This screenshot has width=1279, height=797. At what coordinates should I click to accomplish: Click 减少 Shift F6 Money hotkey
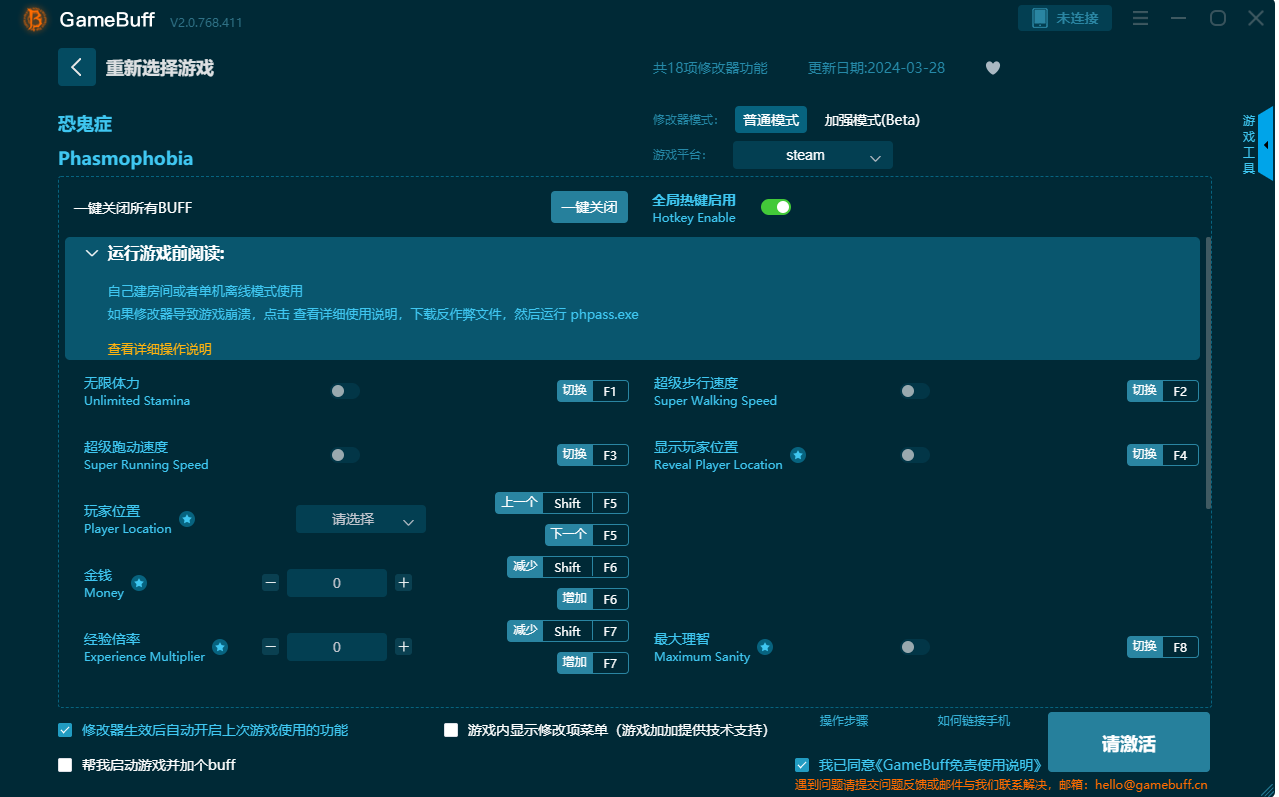tap(568, 567)
